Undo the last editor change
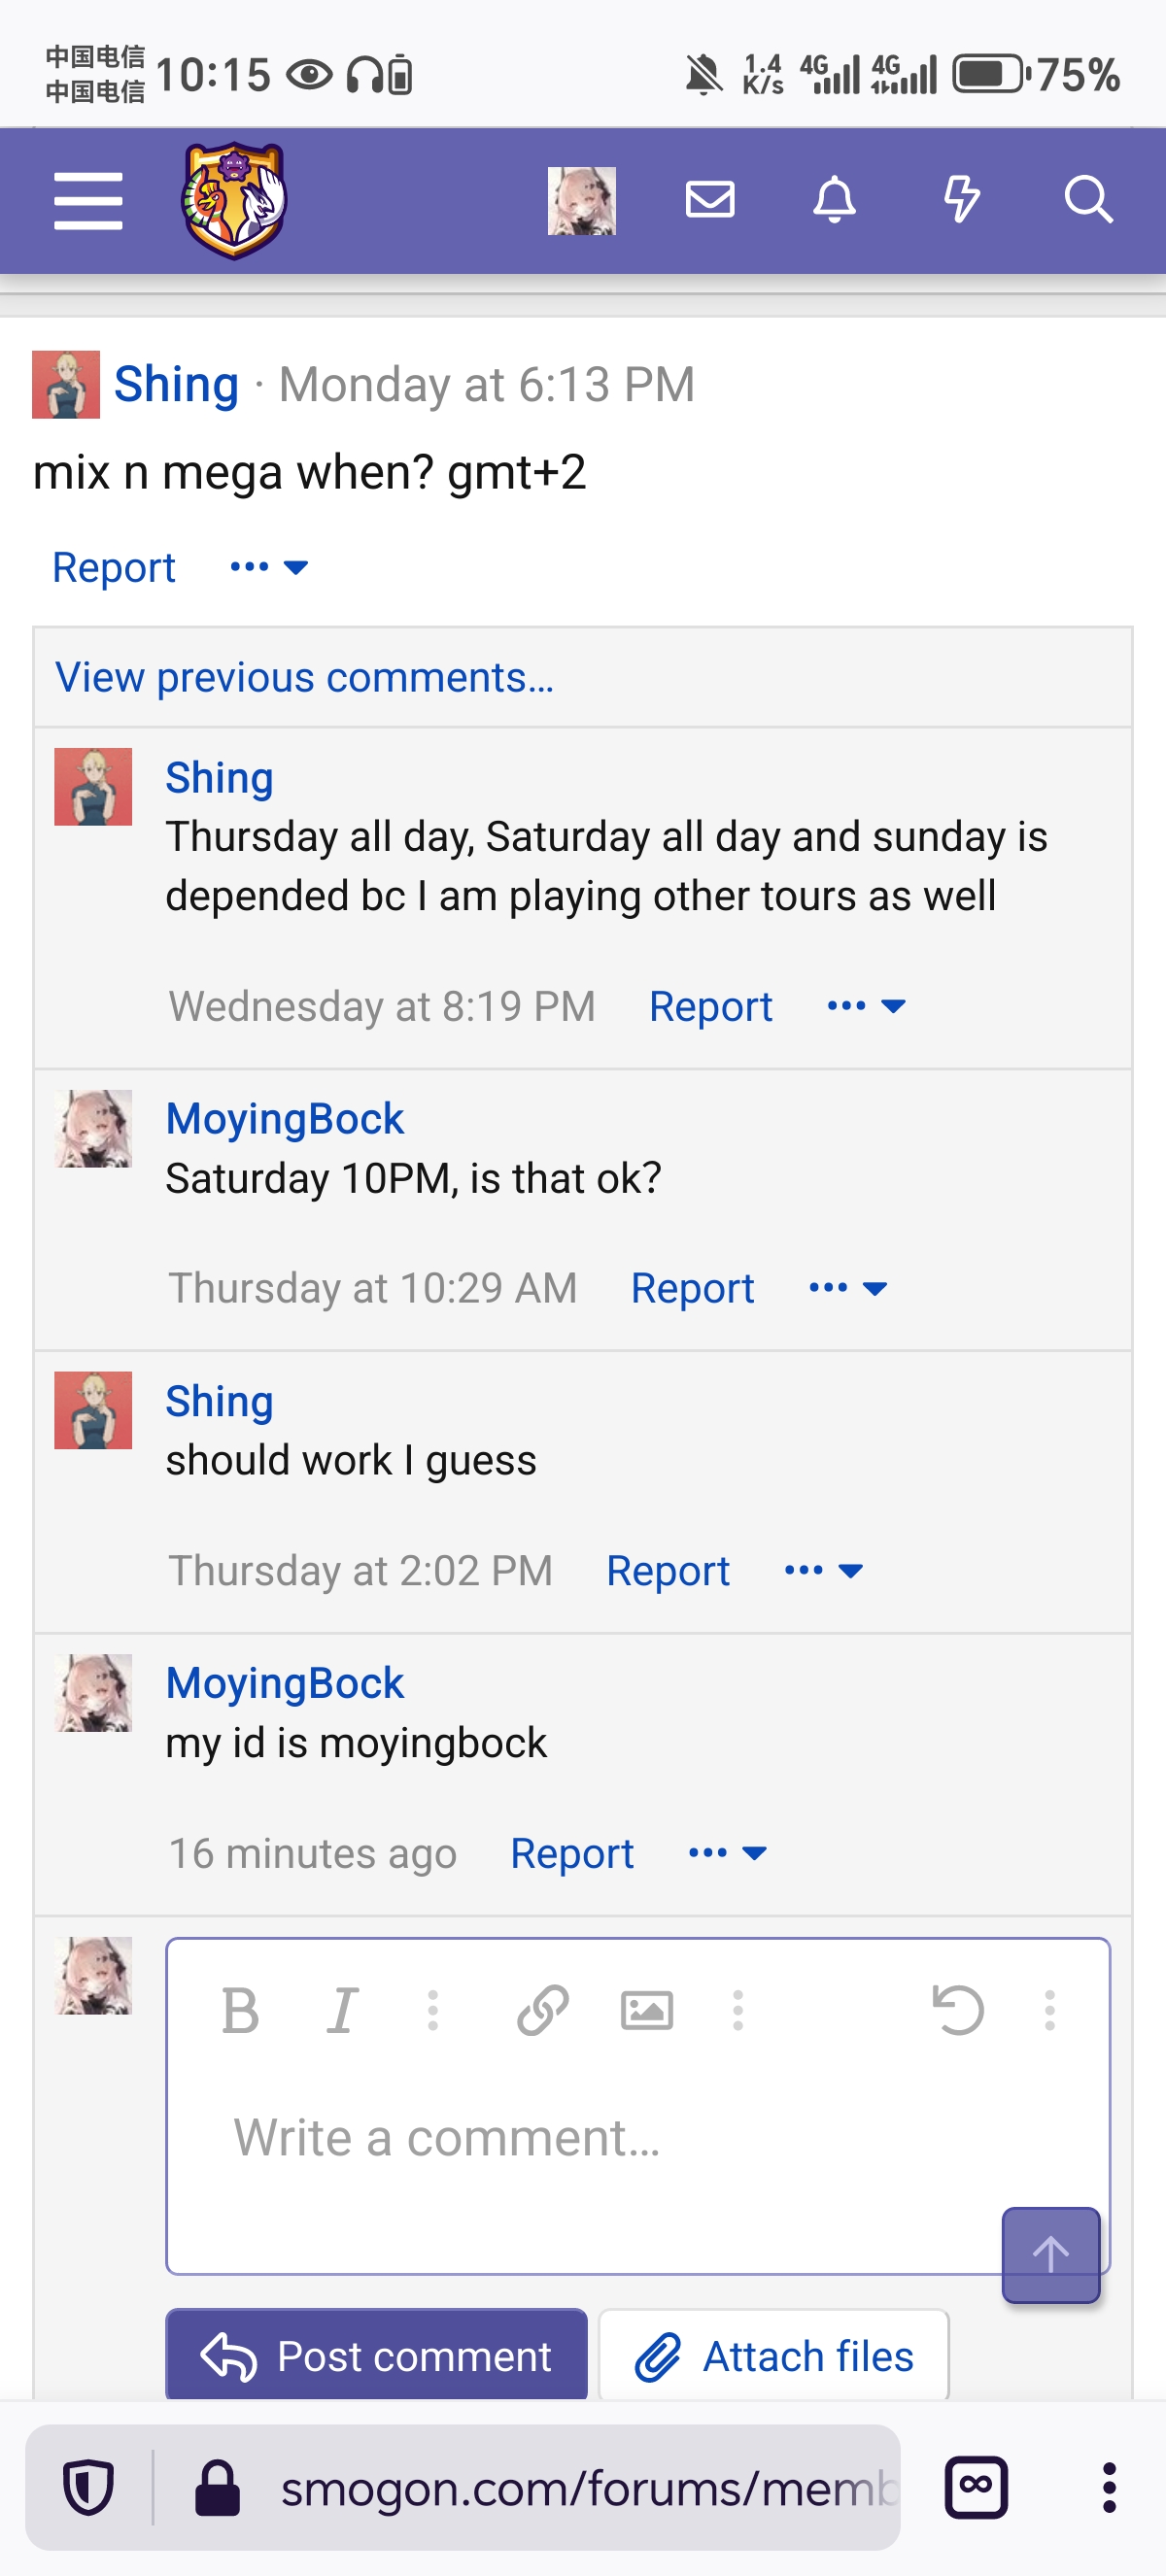Image resolution: width=1166 pixels, height=2576 pixels. tap(958, 2010)
